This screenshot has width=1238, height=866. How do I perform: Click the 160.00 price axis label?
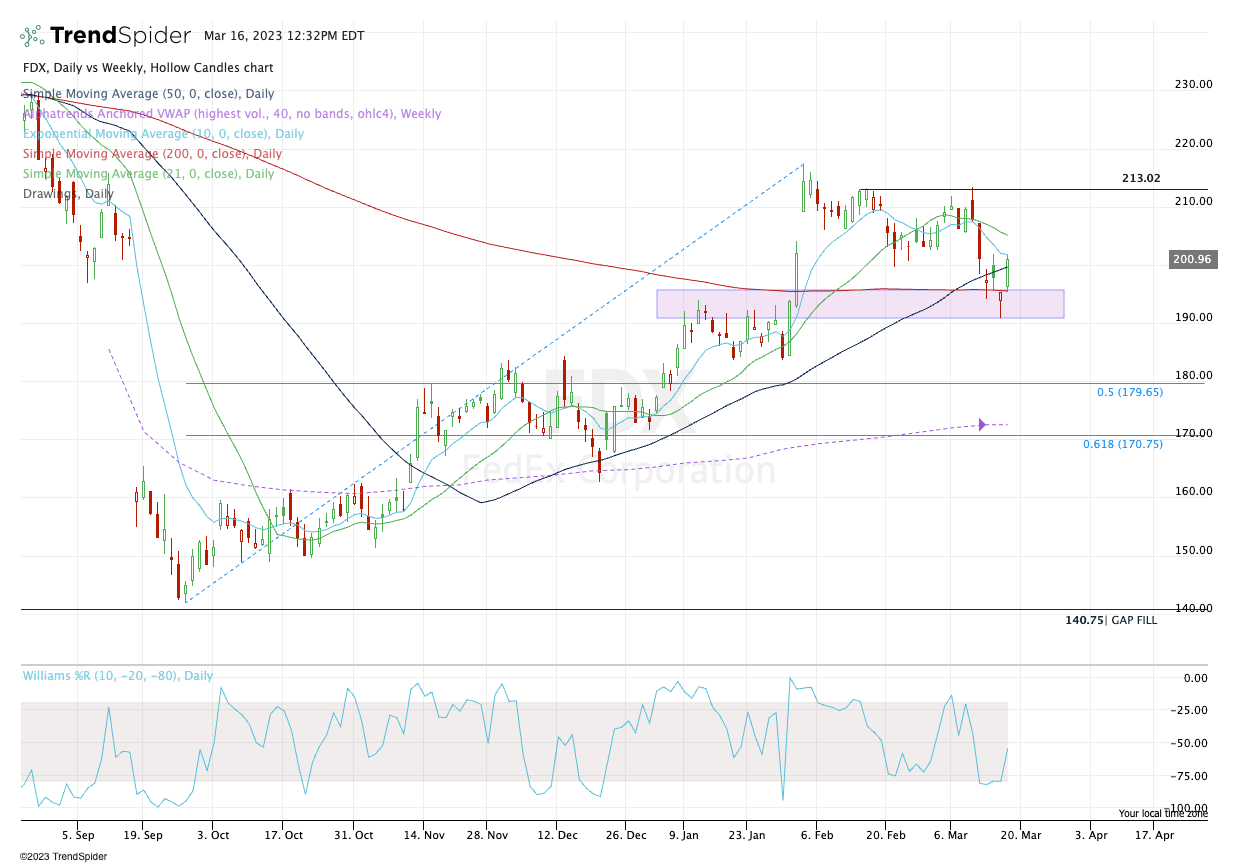tap(1192, 491)
